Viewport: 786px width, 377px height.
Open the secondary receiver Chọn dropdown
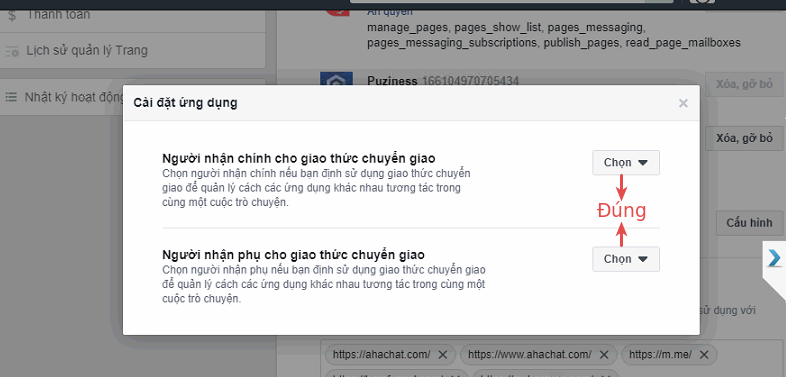(626, 259)
